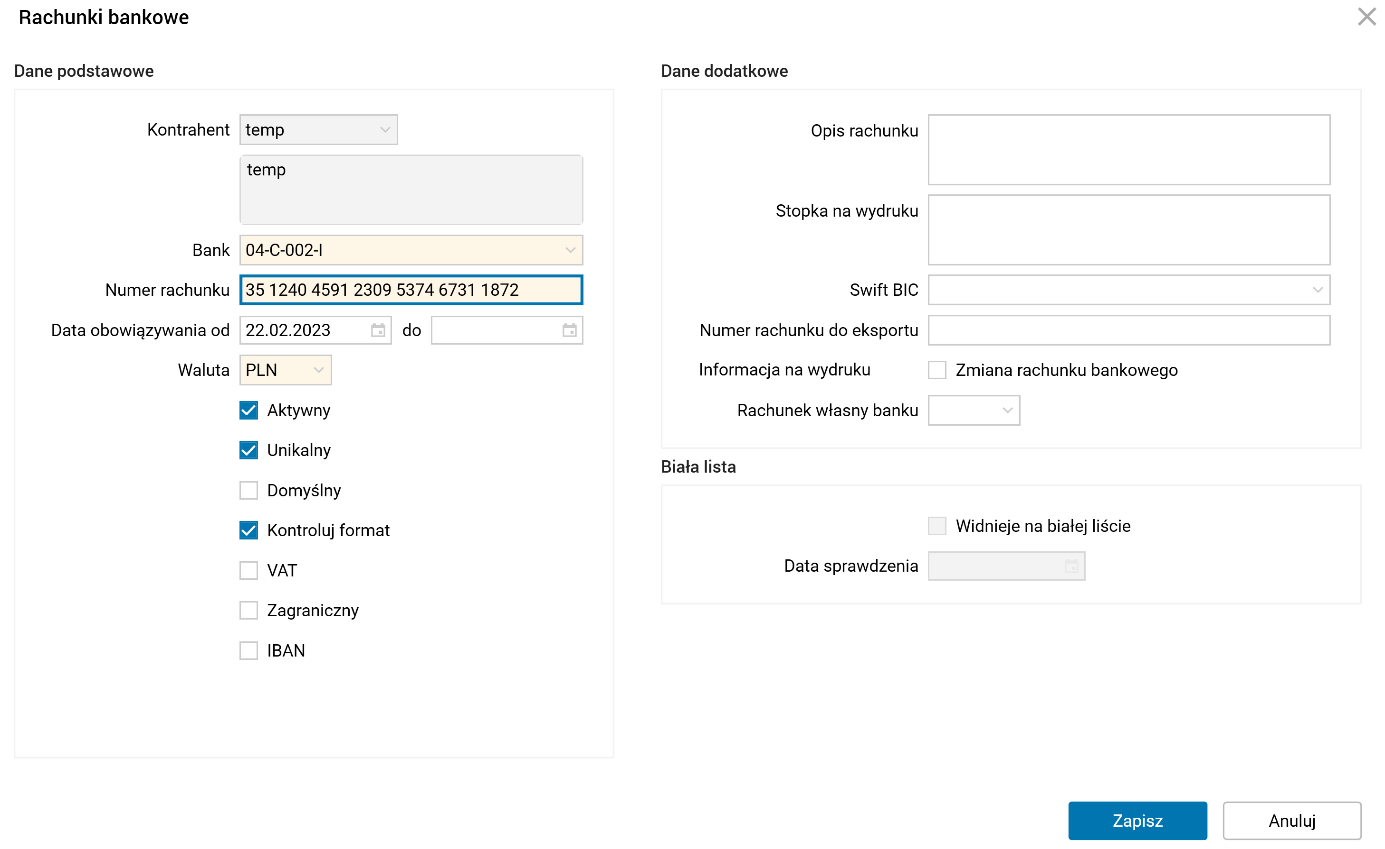Check the VAT checkbox
Screen dimensions: 1385x849
tap(249, 570)
